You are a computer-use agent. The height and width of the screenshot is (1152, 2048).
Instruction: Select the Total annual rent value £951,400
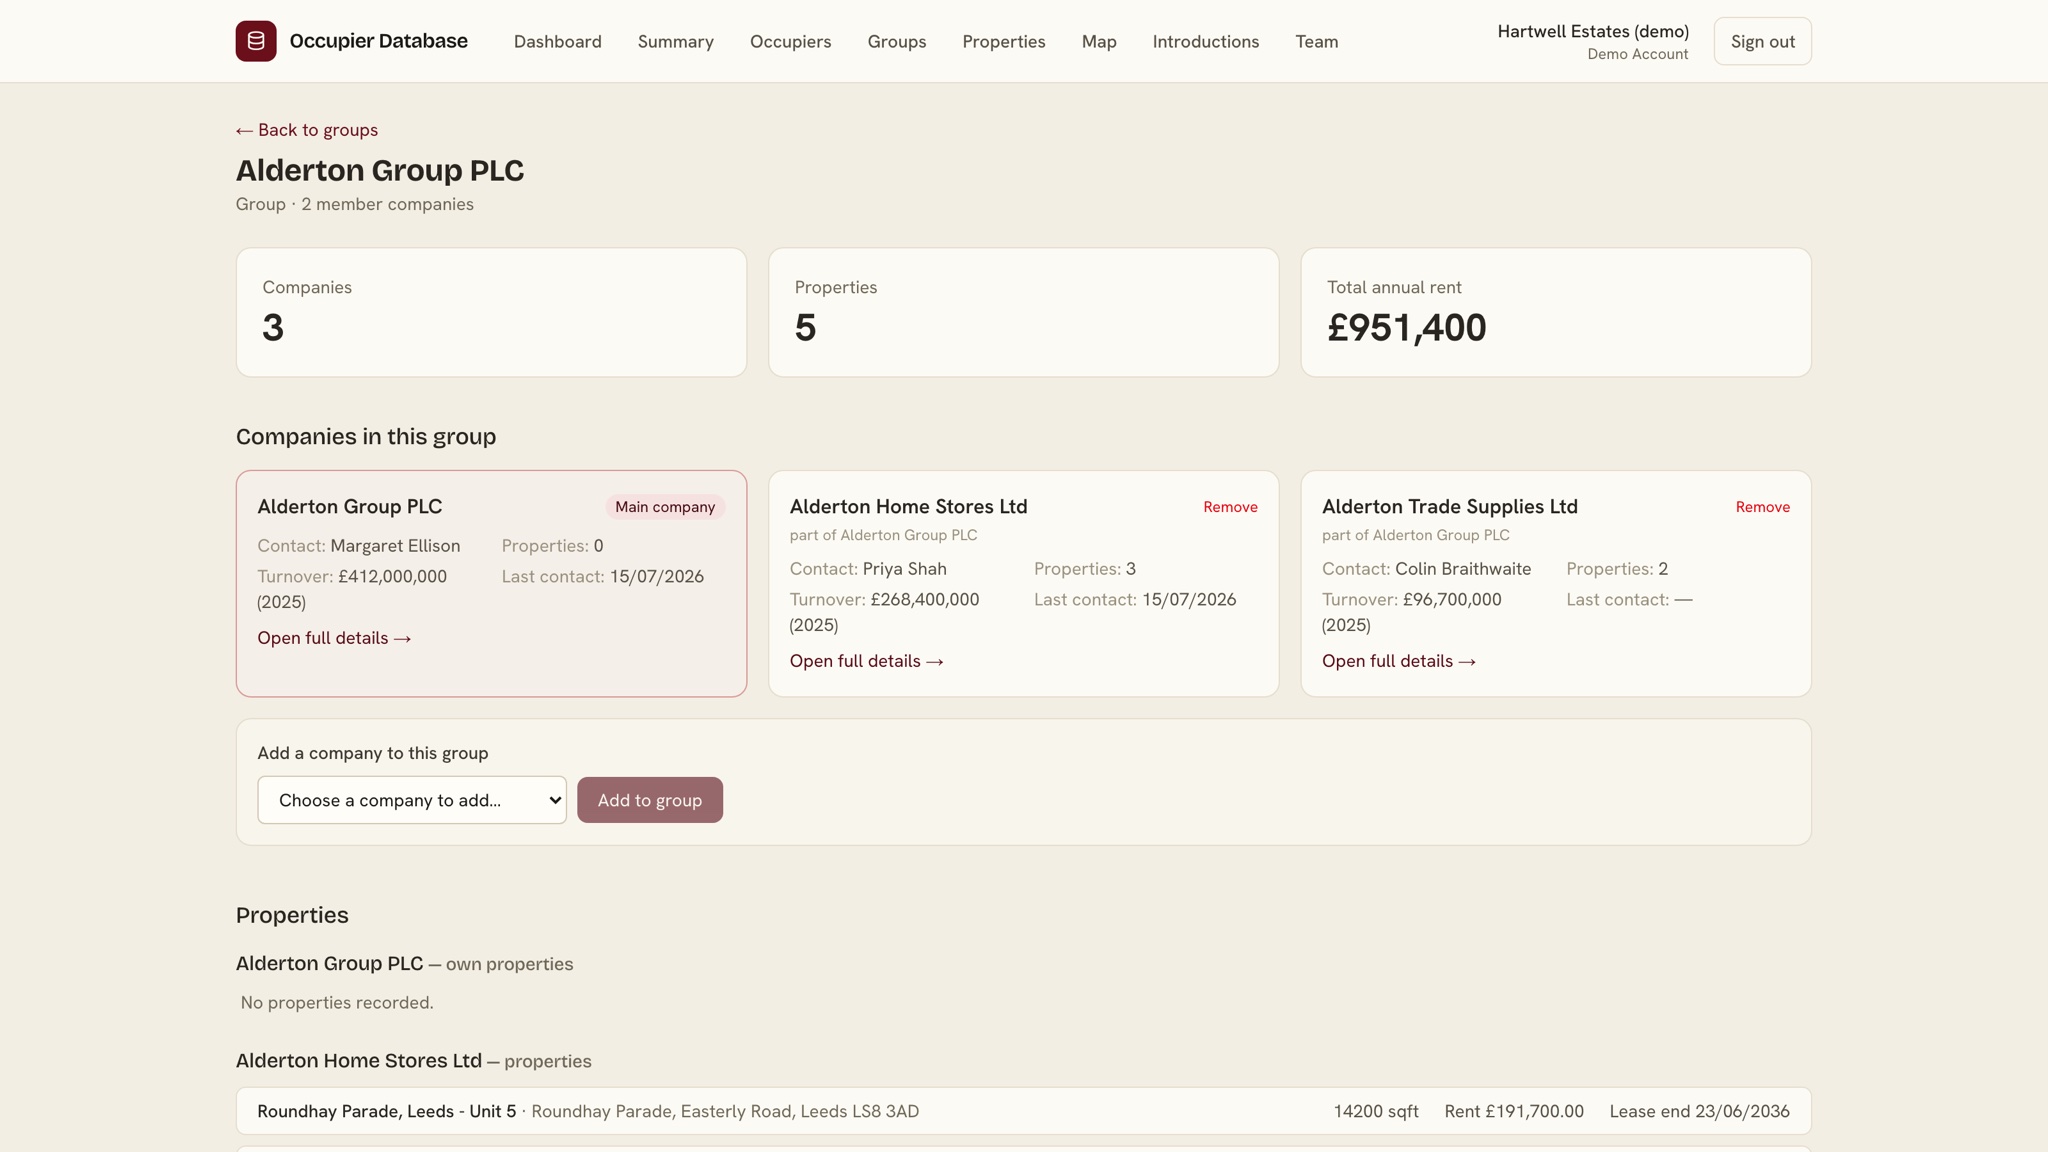[x=1407, y=328]
